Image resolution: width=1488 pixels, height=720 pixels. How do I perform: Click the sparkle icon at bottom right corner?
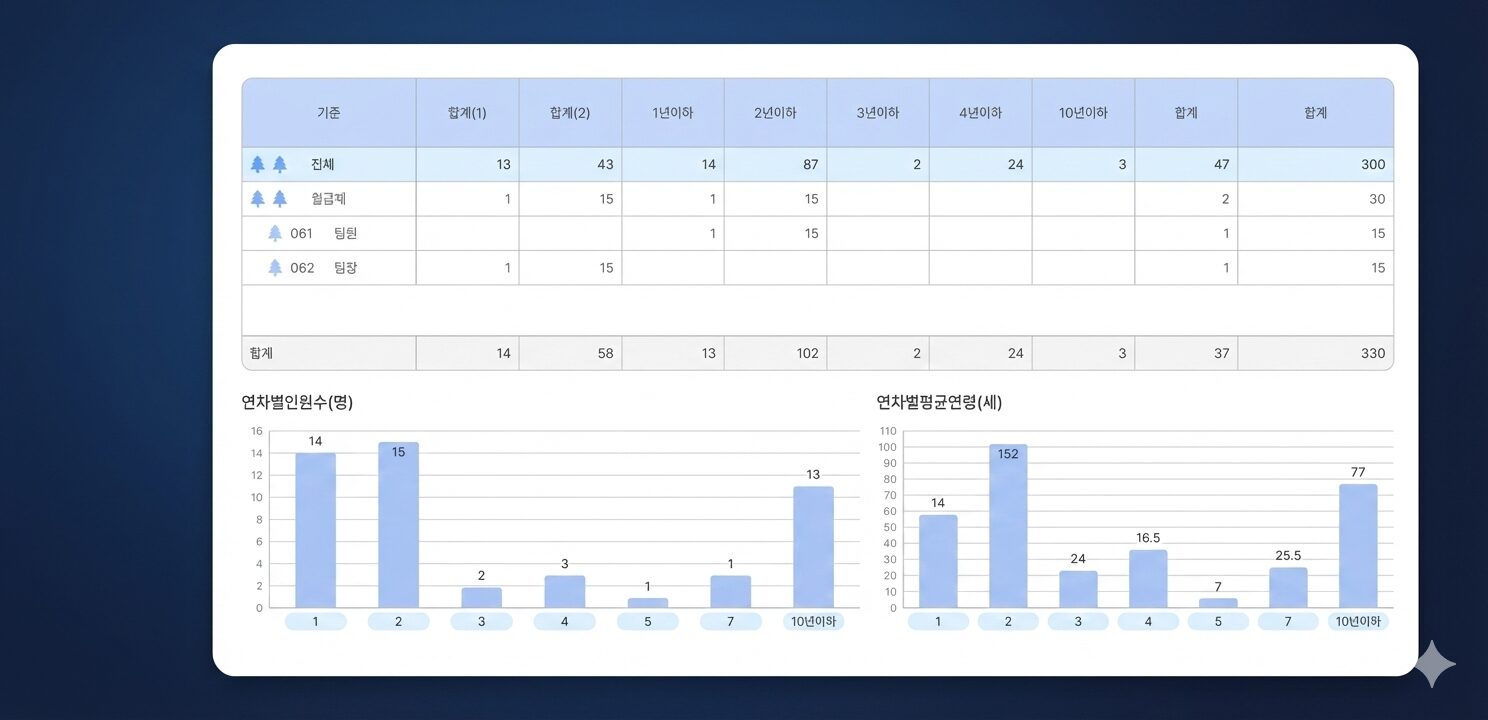coord(1432,662)
